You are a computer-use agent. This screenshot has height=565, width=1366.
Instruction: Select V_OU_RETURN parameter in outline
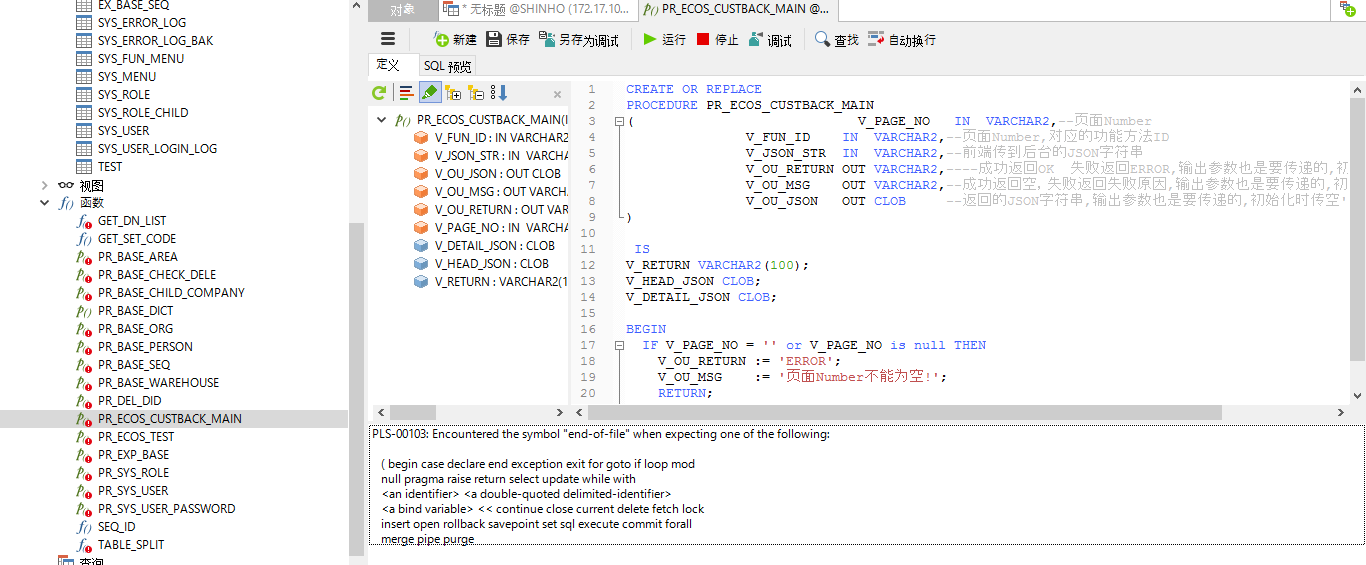[x=490, y=209]
